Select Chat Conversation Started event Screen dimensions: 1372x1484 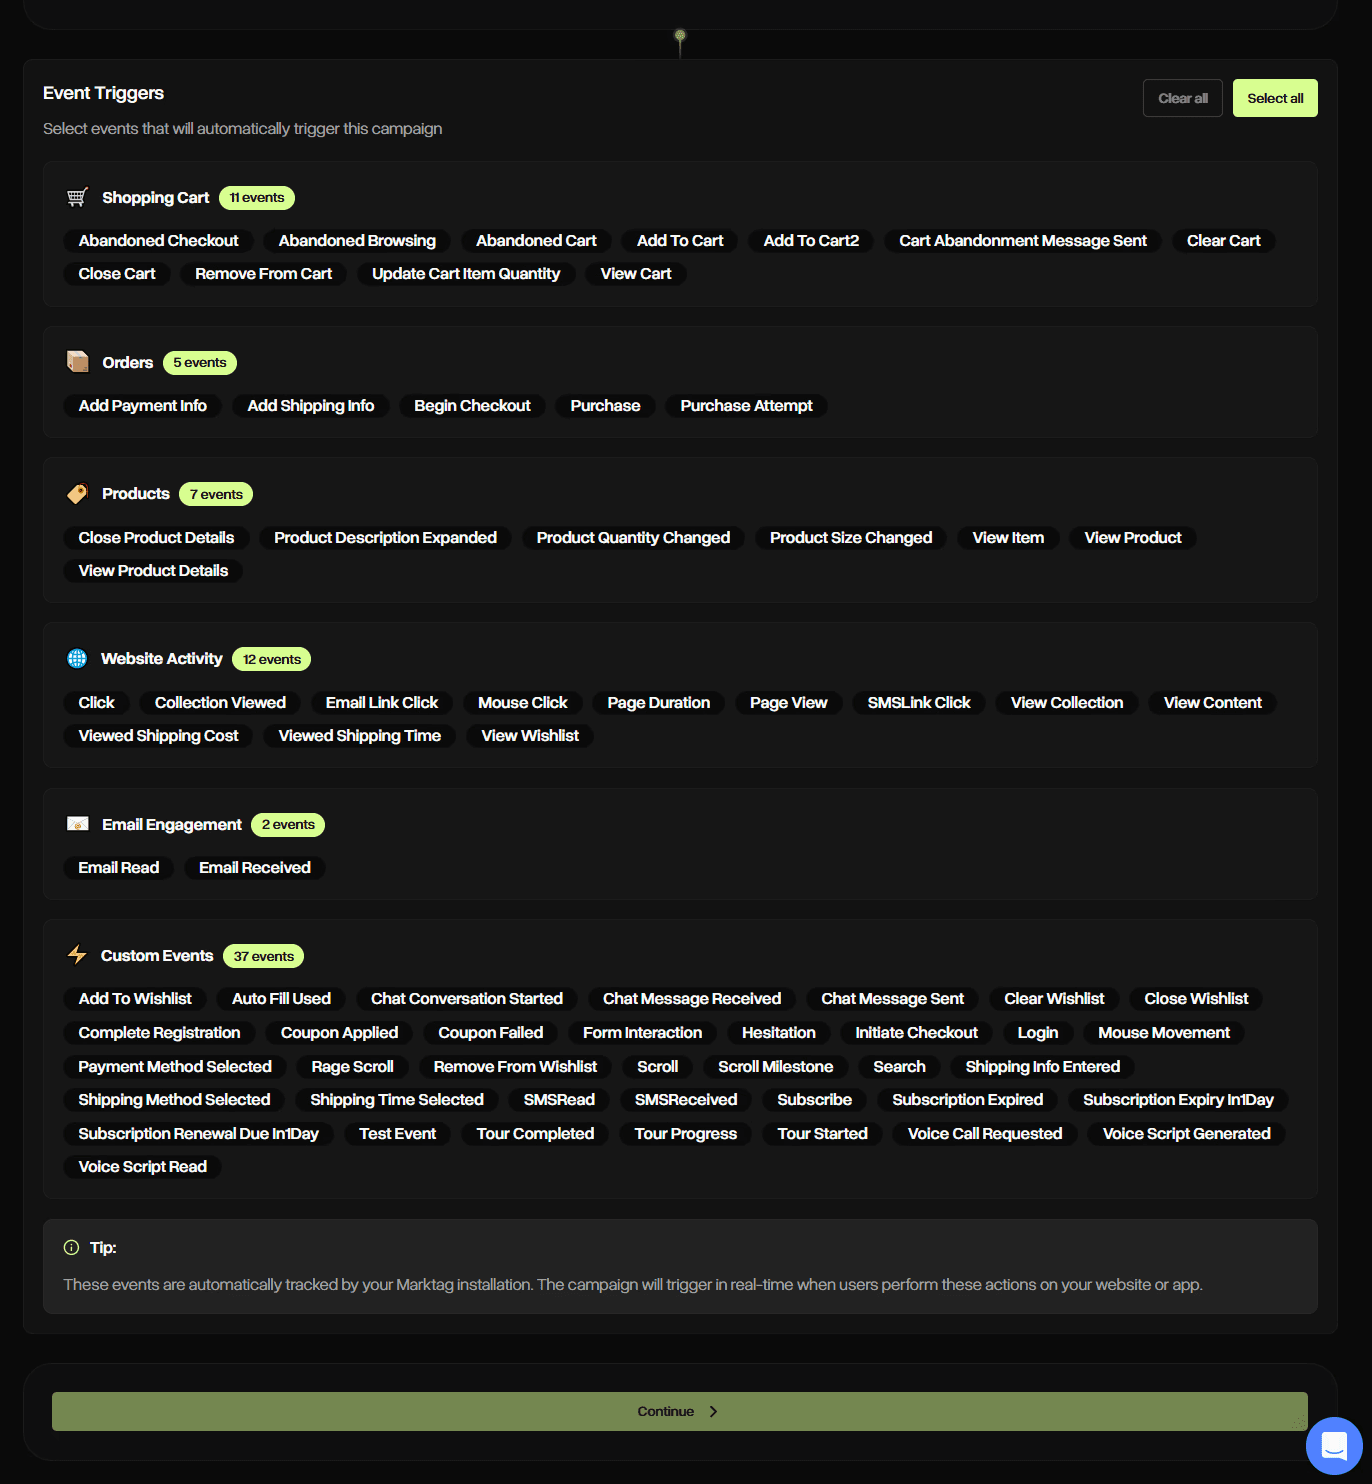466,999
